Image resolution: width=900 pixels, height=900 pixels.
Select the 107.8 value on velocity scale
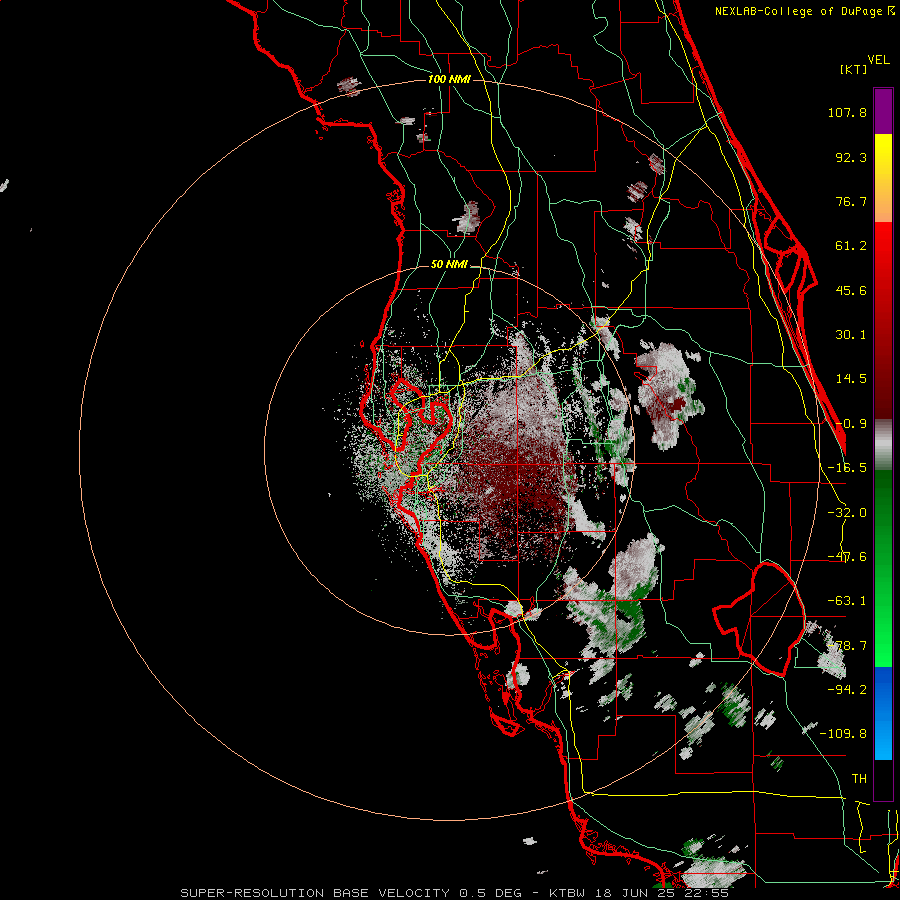point(847,112)
